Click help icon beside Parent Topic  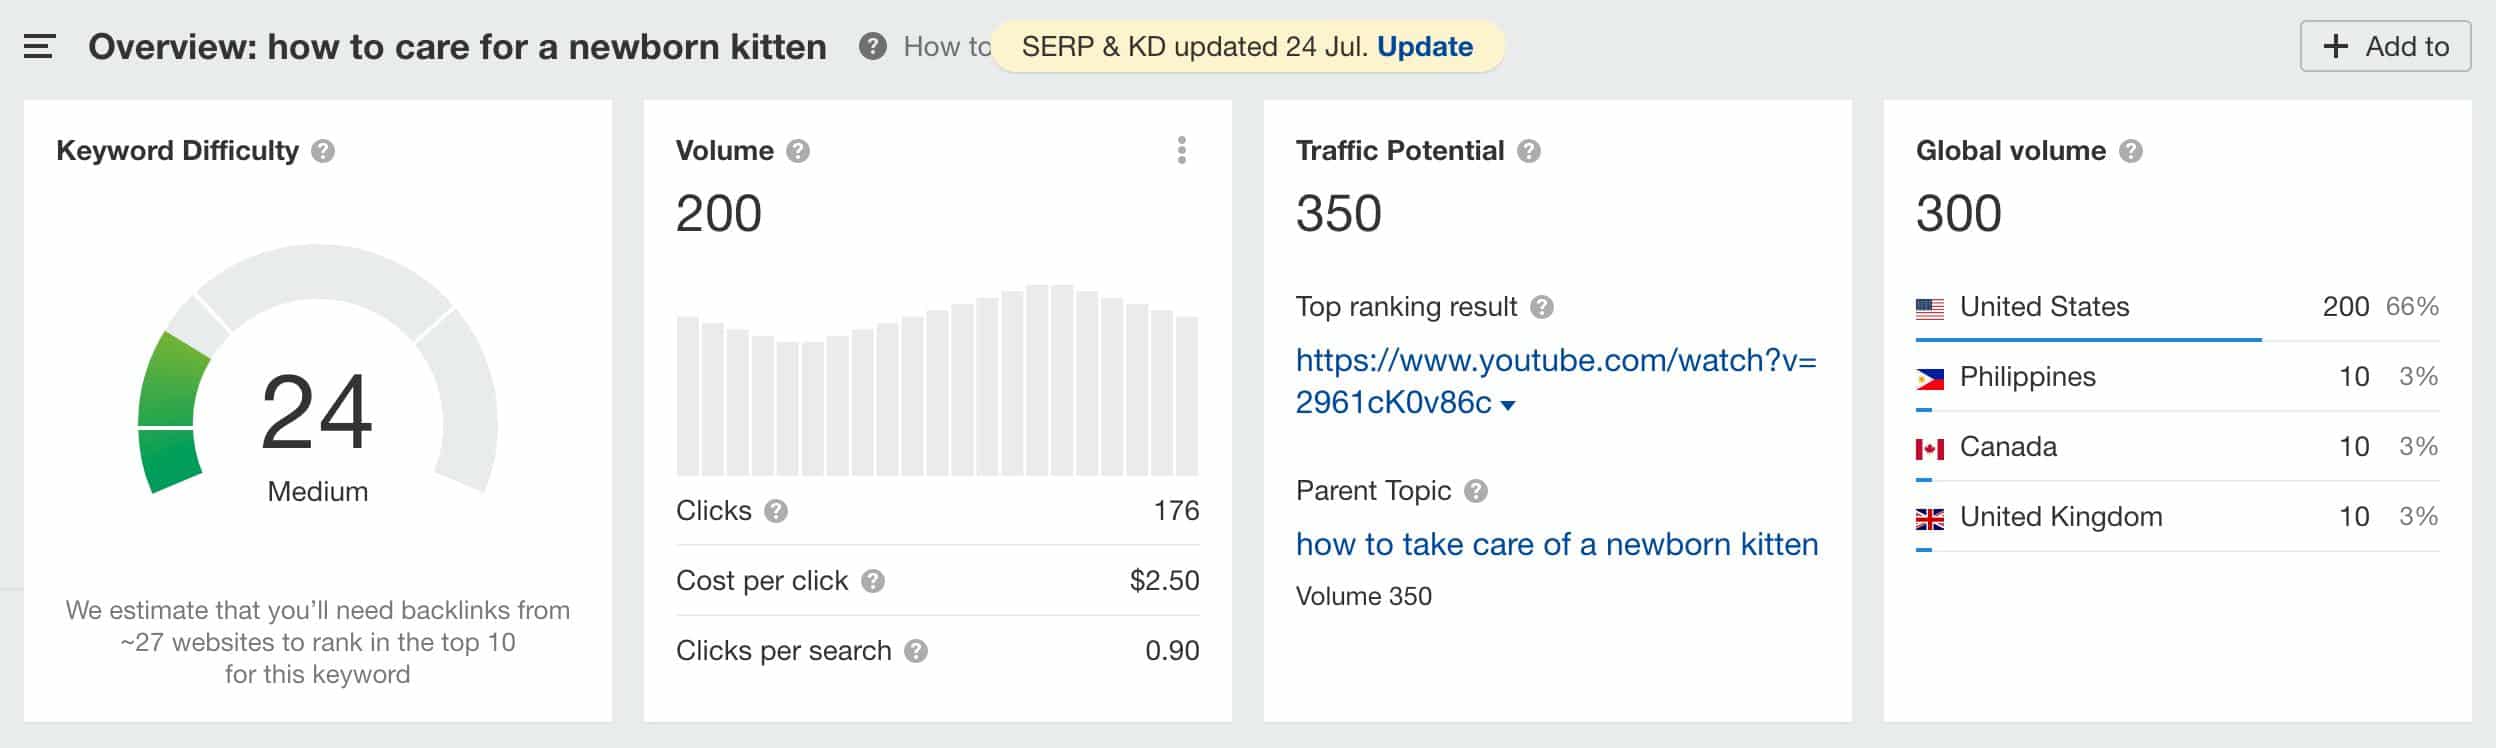(x=1476, y=491)
